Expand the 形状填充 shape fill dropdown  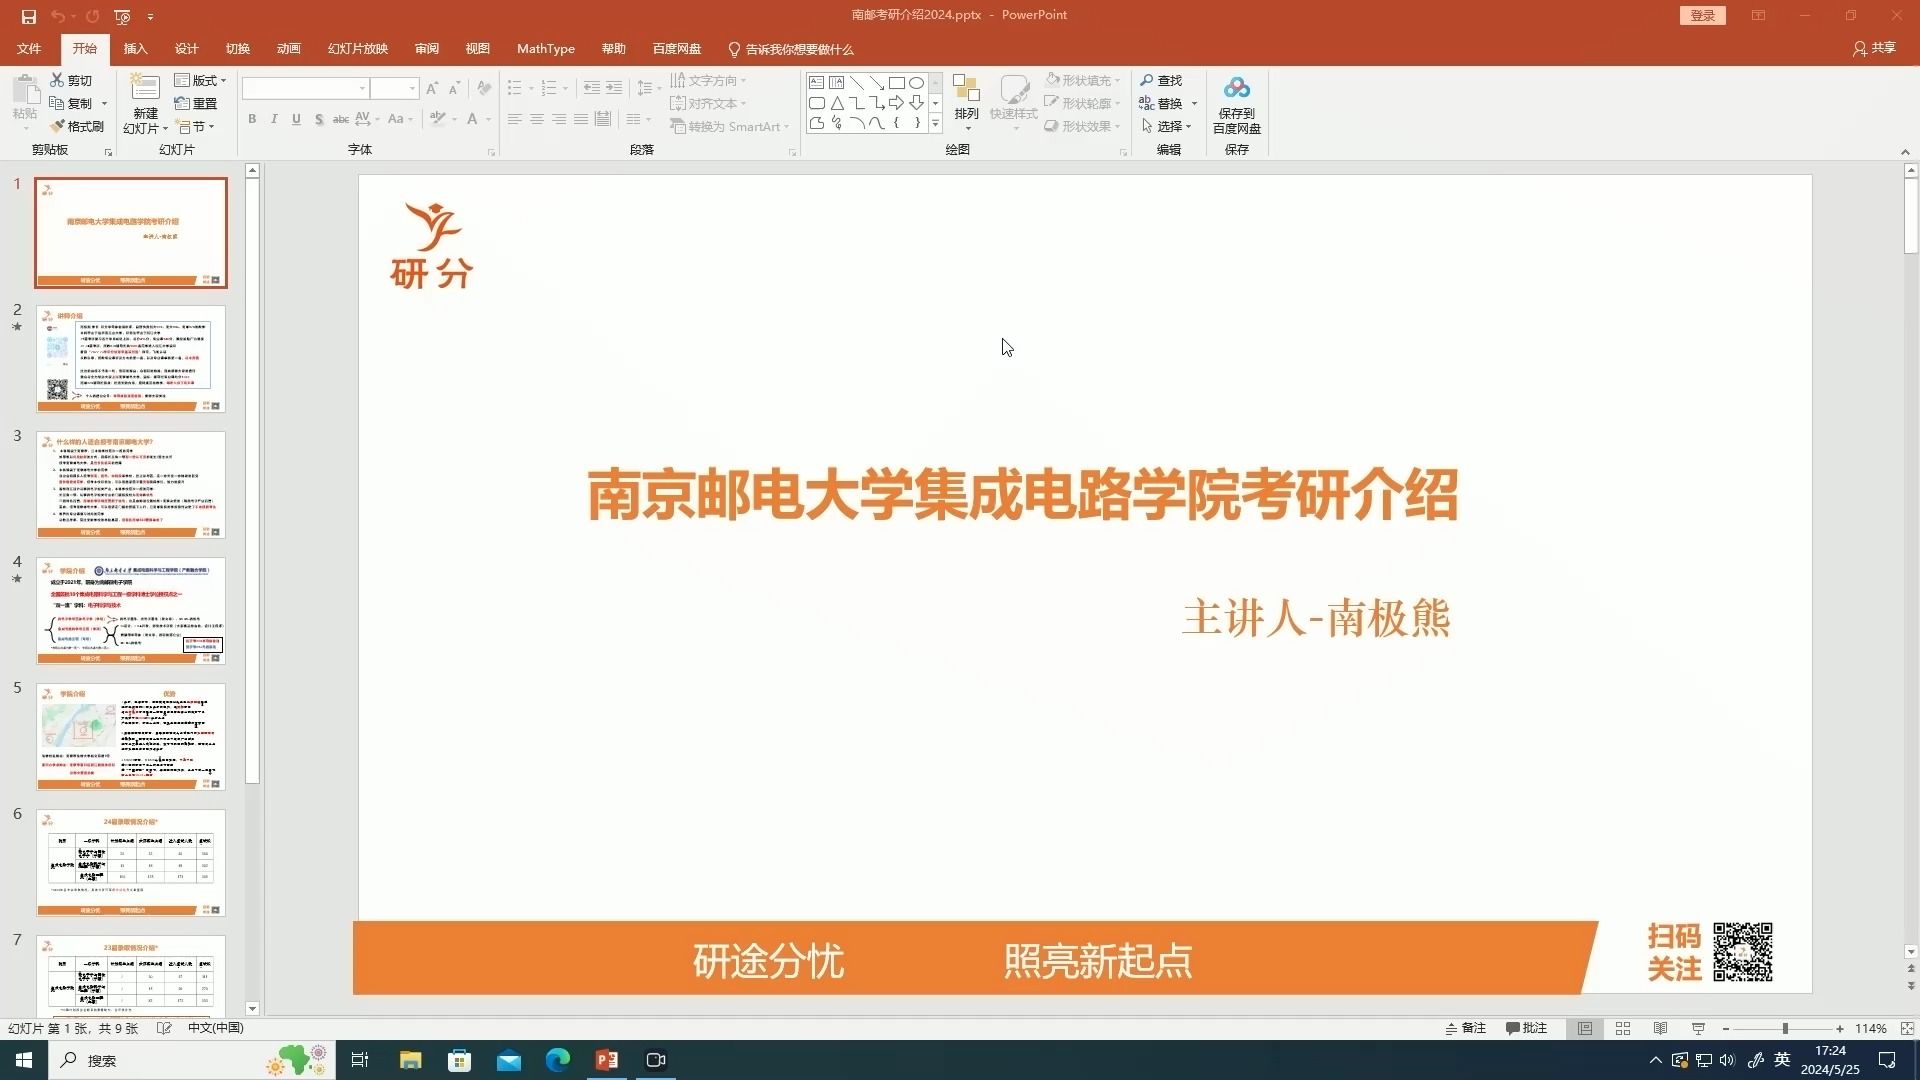(1117, 80)
